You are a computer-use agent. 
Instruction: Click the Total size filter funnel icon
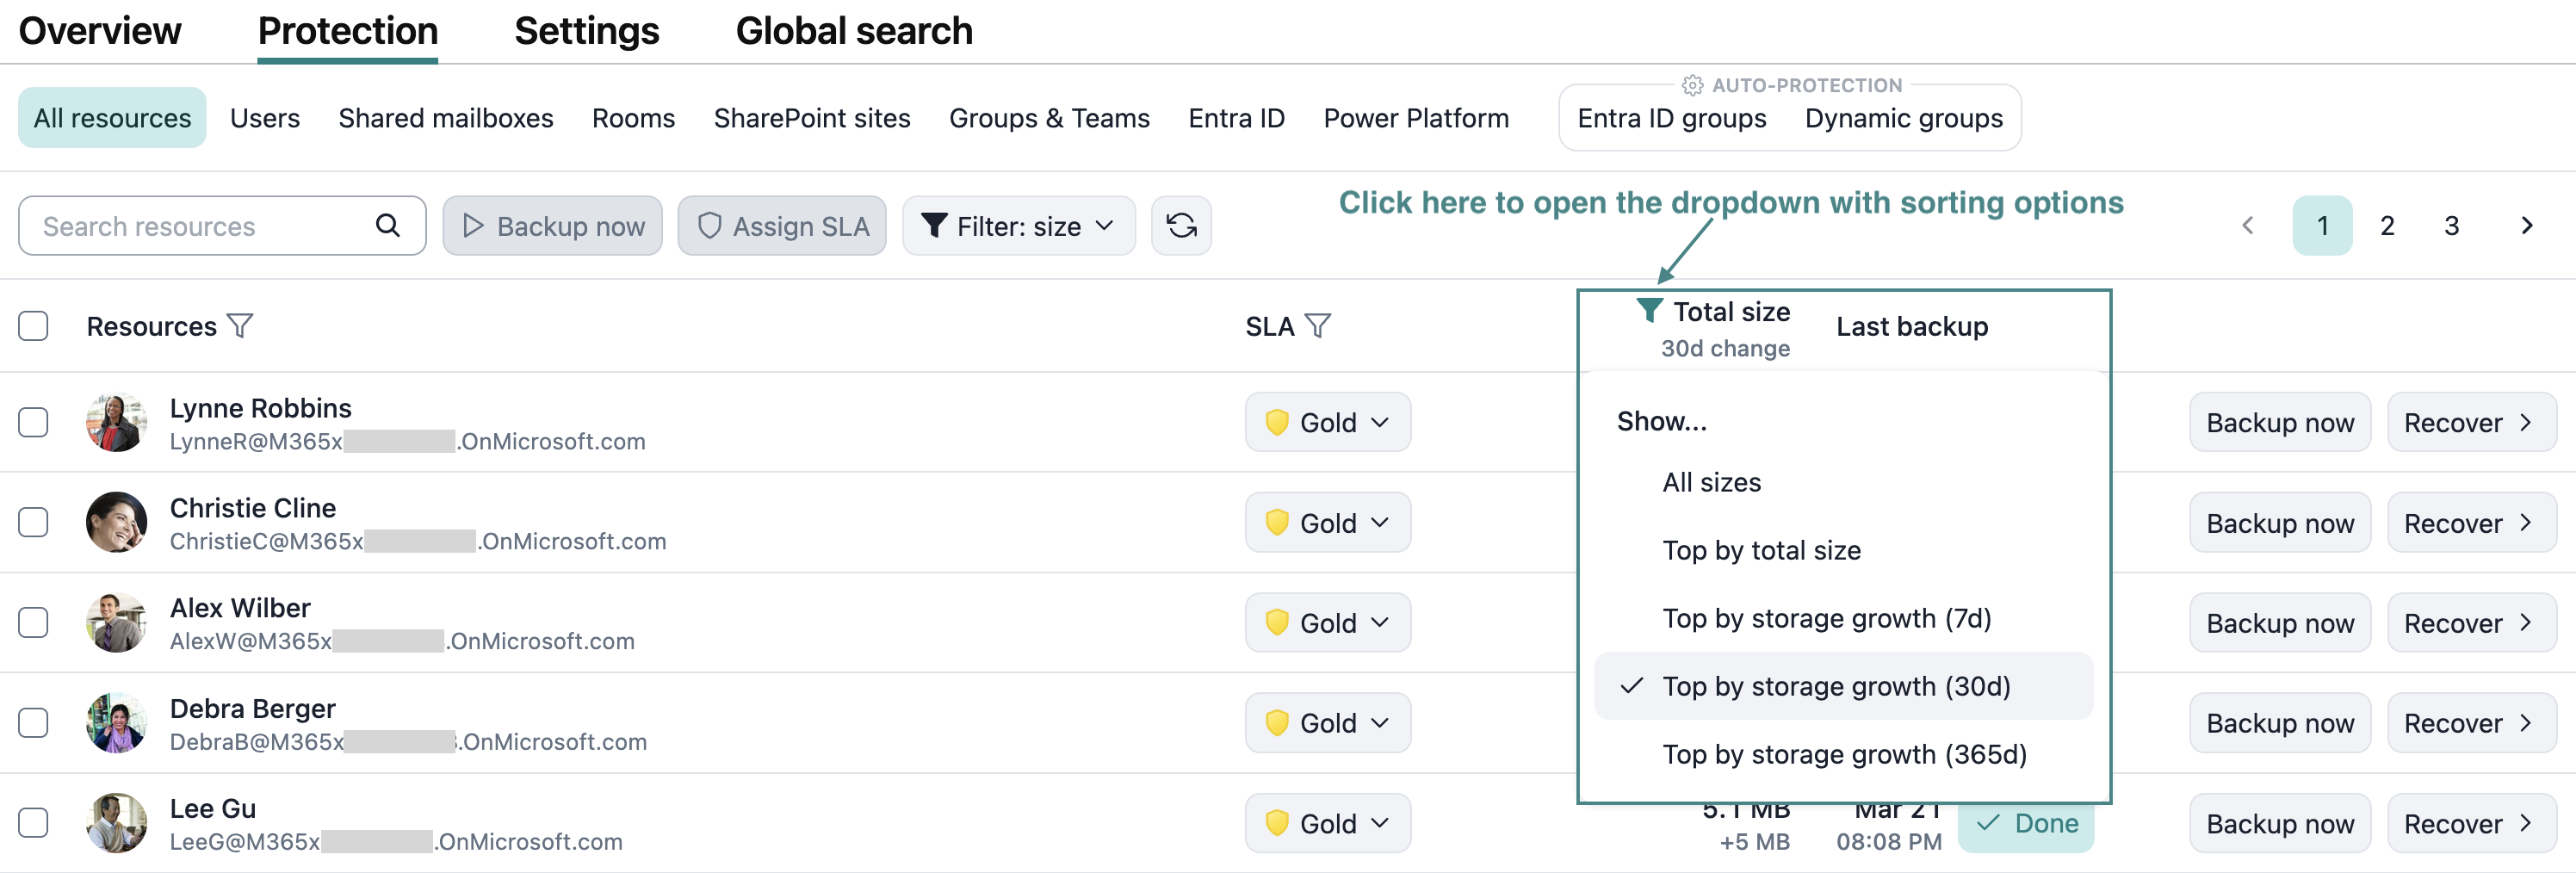pyautogui.click(x=1649, y=311)
